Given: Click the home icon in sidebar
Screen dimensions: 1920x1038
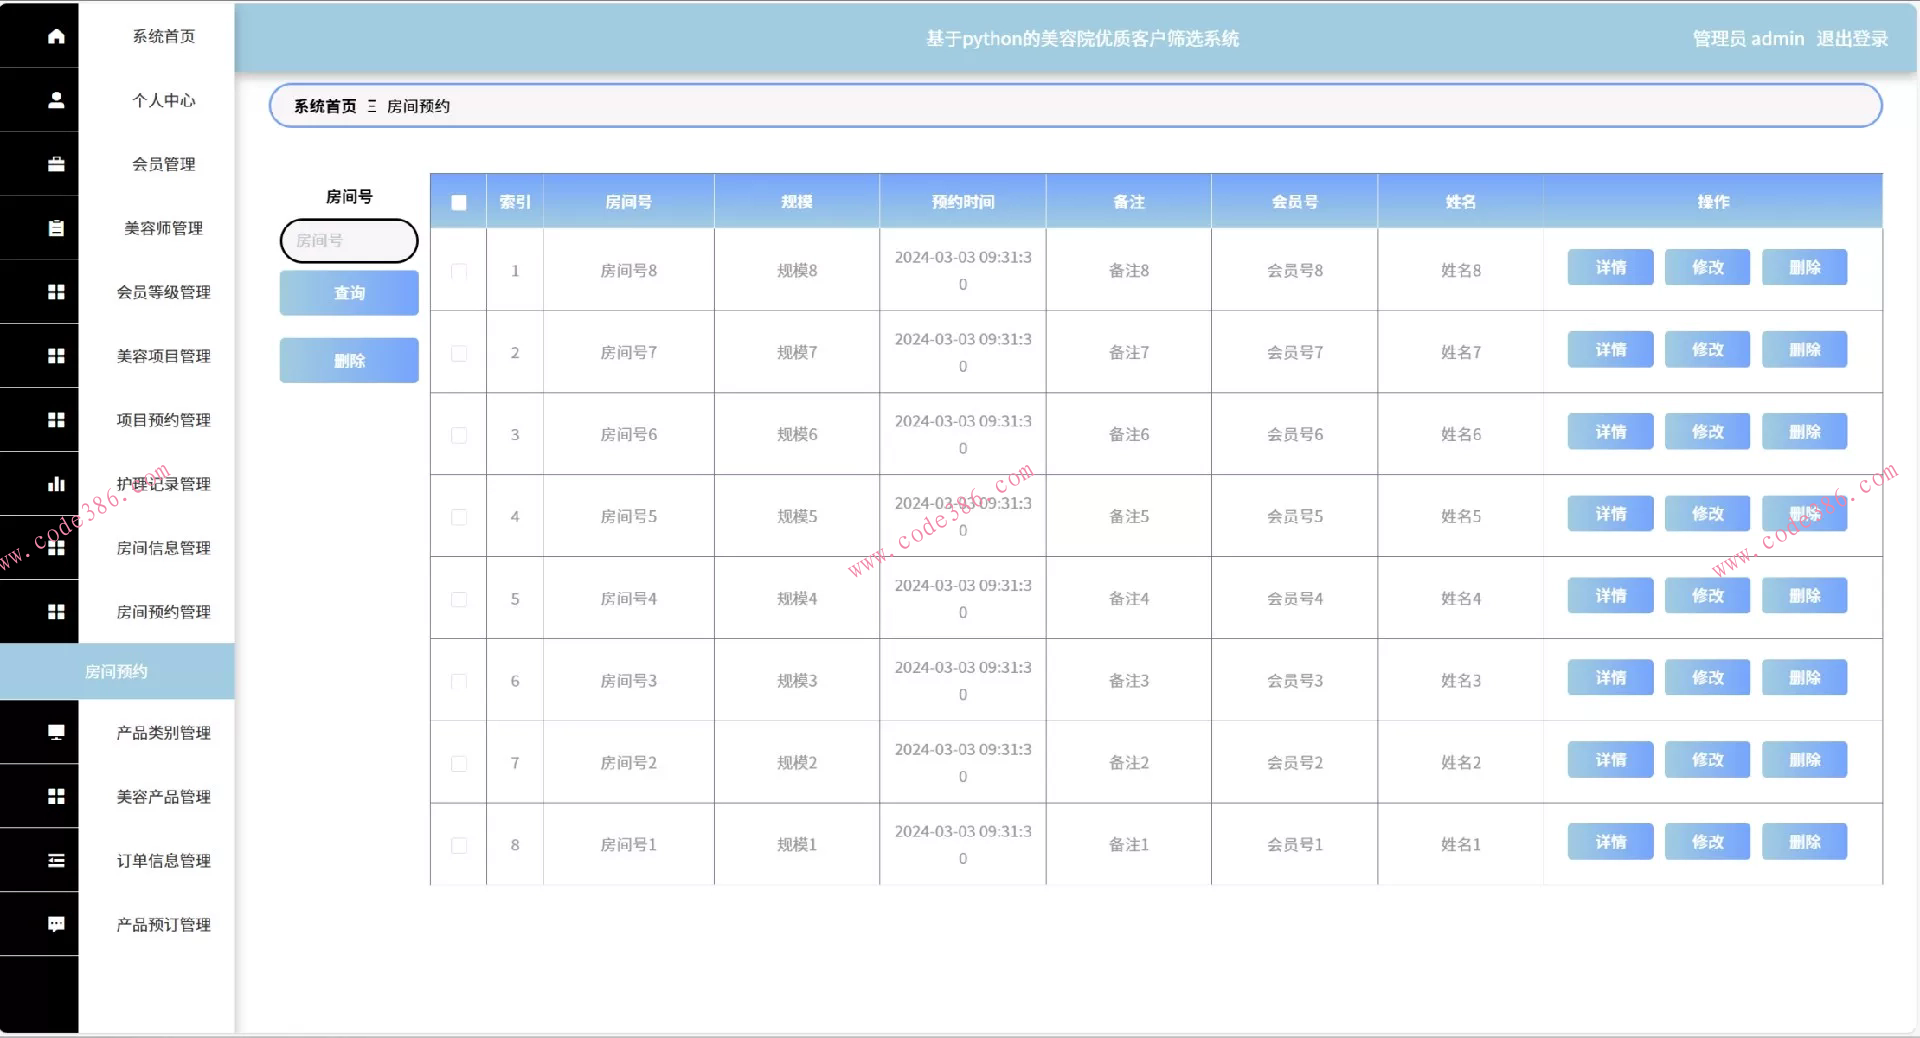Looking at the screenshot, I should (x=56, y=36).
